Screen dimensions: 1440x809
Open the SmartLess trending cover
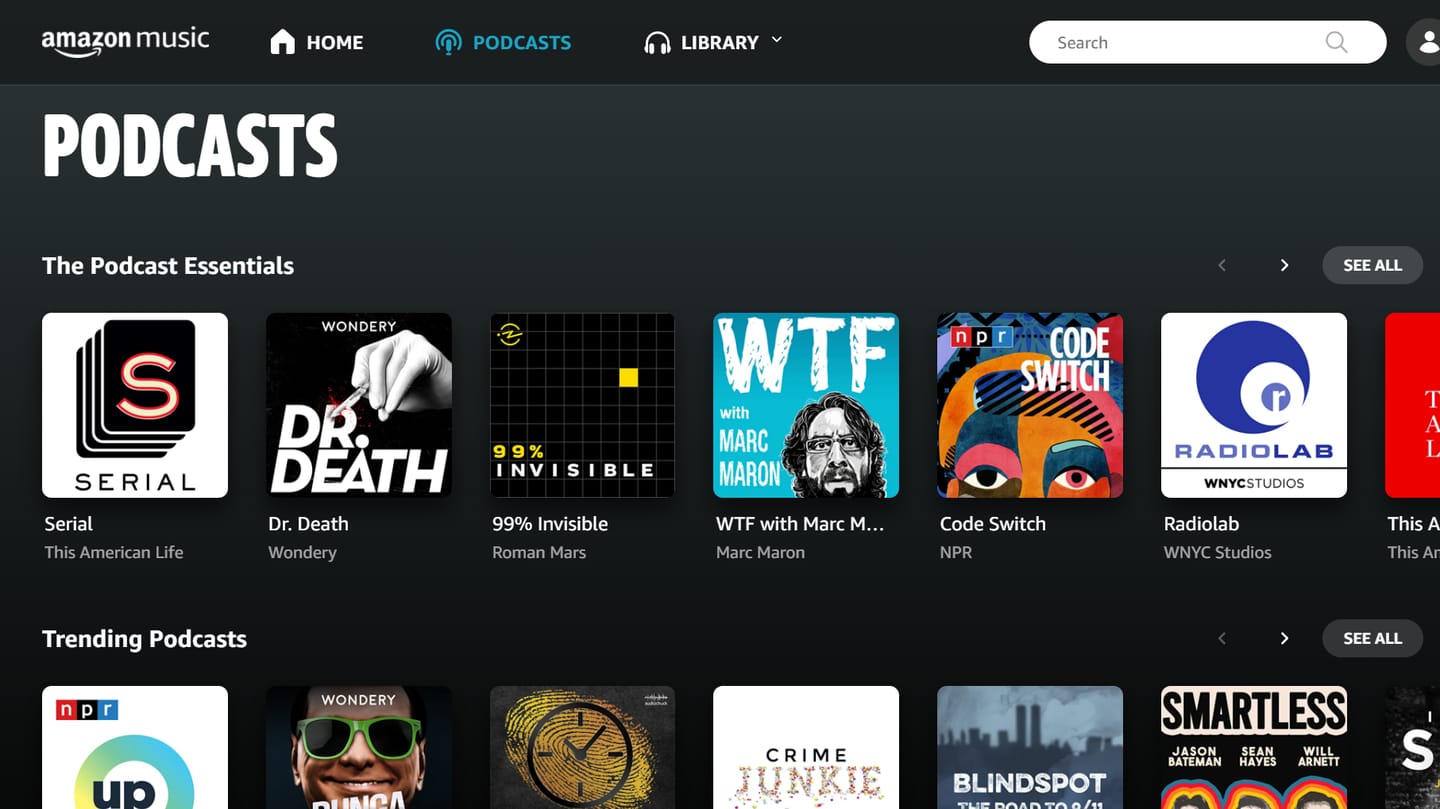pyautogui.click(x=1254, y=748)
